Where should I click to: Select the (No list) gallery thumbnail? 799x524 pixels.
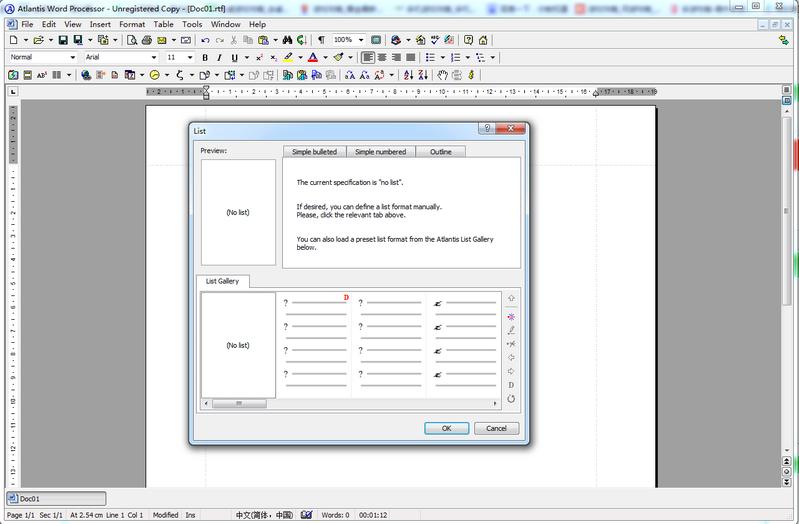click(238, 345)
